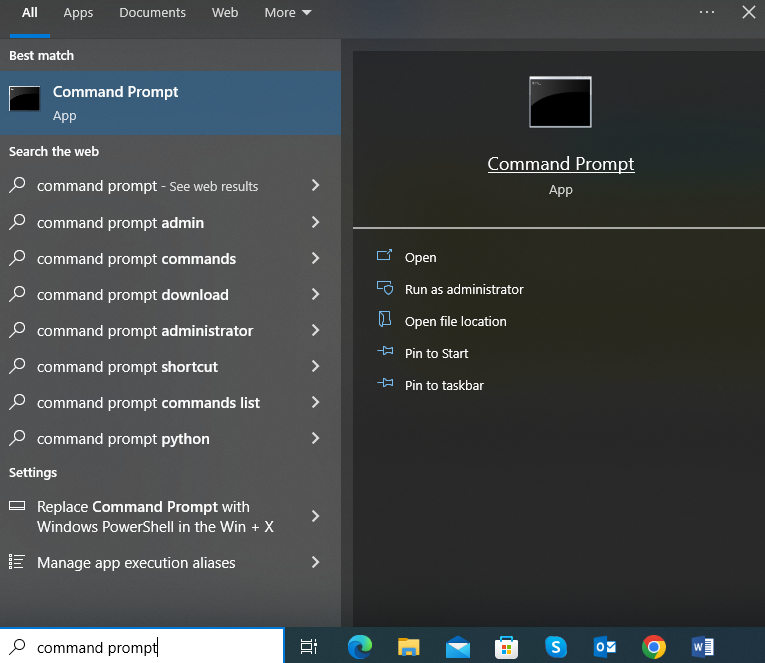This screenshot has width=765, height=663.
Task: Choose Pin to taskbar
Action: click(444, 385)
